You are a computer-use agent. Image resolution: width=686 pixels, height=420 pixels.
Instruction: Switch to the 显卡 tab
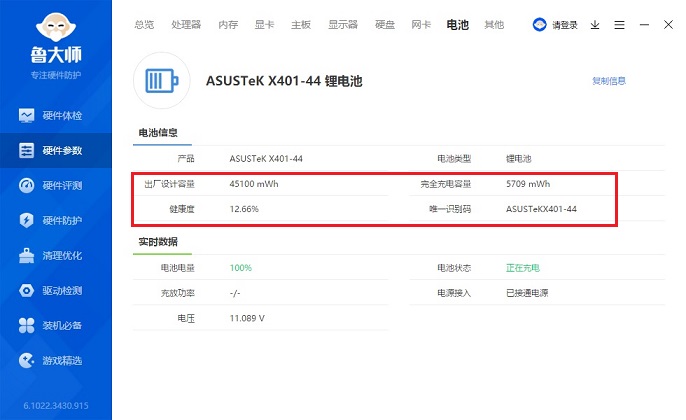click(266, 24)
